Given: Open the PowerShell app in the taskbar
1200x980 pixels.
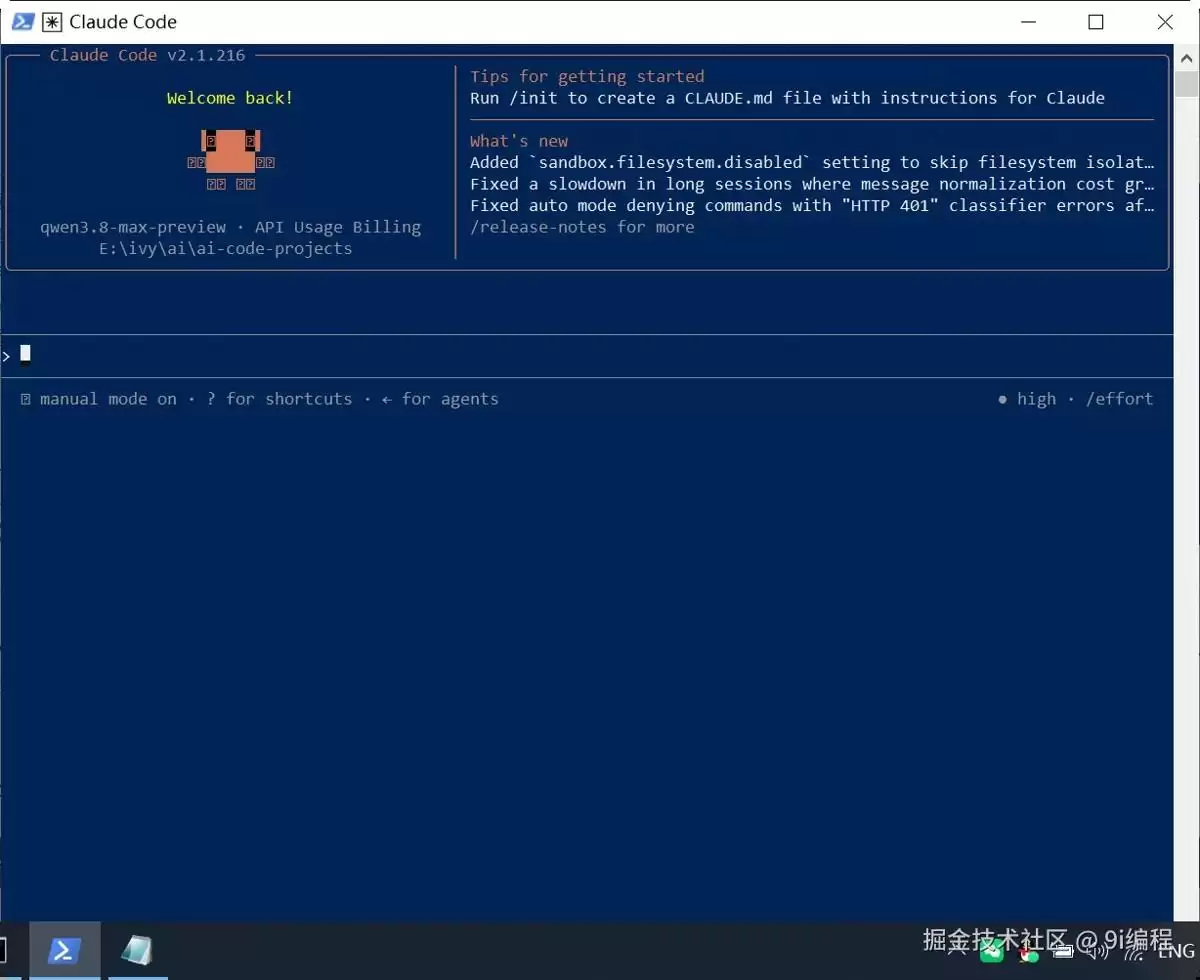Looking at the screenshot, I should click(64, 951).
